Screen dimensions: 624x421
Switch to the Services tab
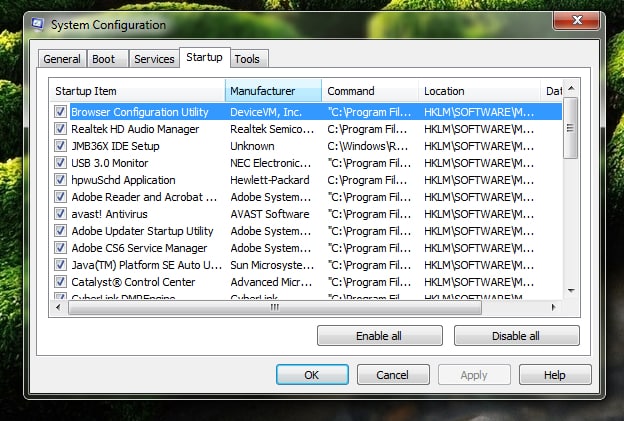pos(154,59)
